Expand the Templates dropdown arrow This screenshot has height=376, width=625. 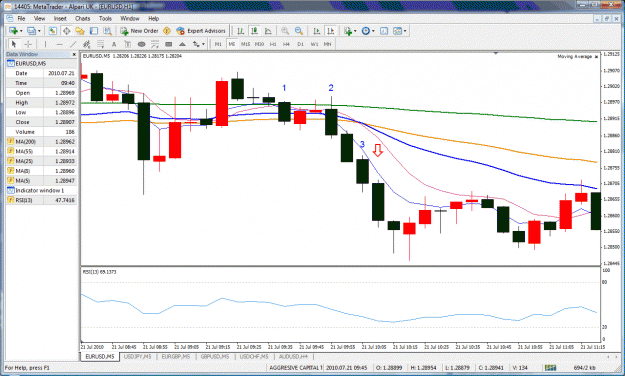[405, 31]
